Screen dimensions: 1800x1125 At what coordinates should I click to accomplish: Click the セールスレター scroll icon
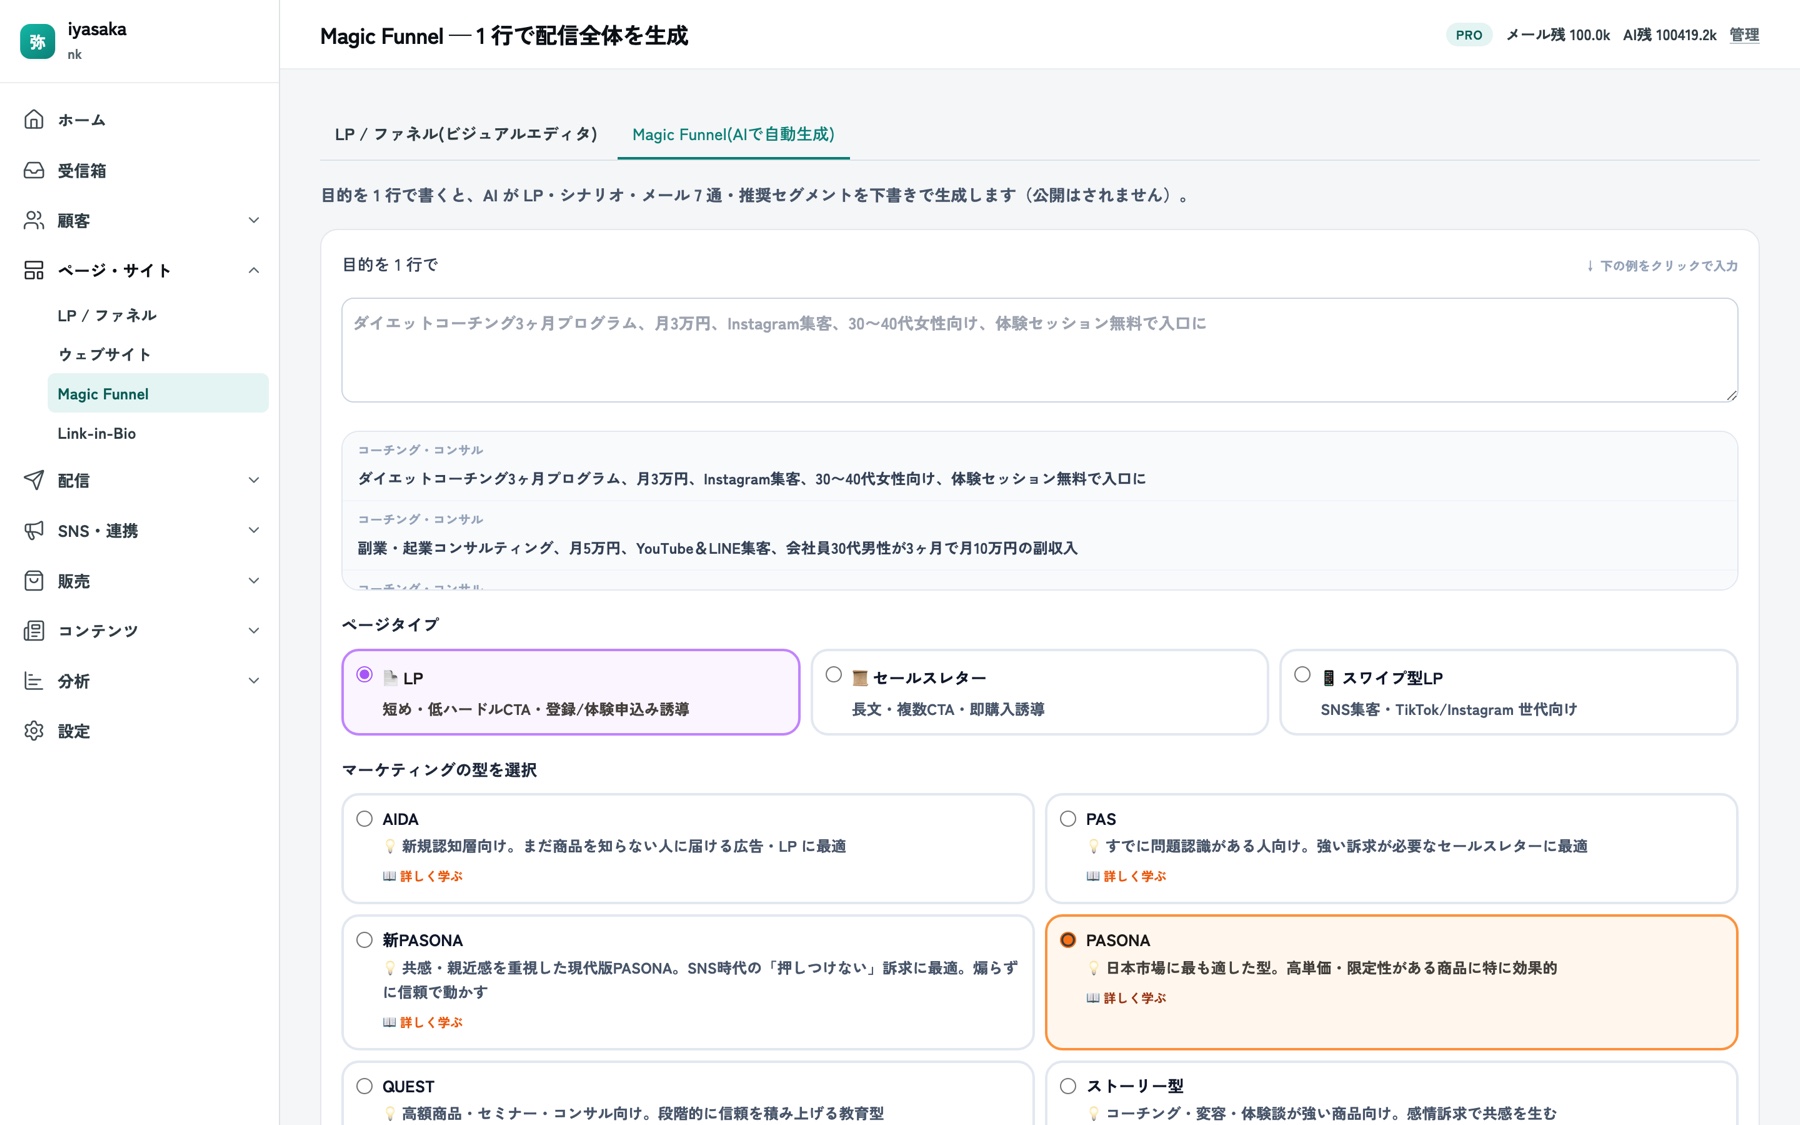(x=859, y=678)
